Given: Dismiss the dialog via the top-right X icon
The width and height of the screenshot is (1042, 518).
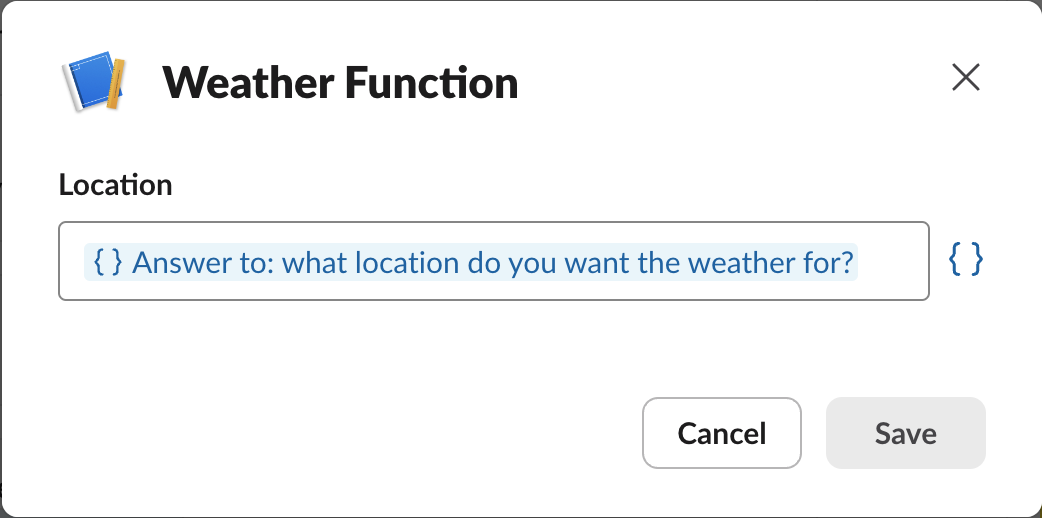Looking at the screenshot, I should click(x=965, y=78).
